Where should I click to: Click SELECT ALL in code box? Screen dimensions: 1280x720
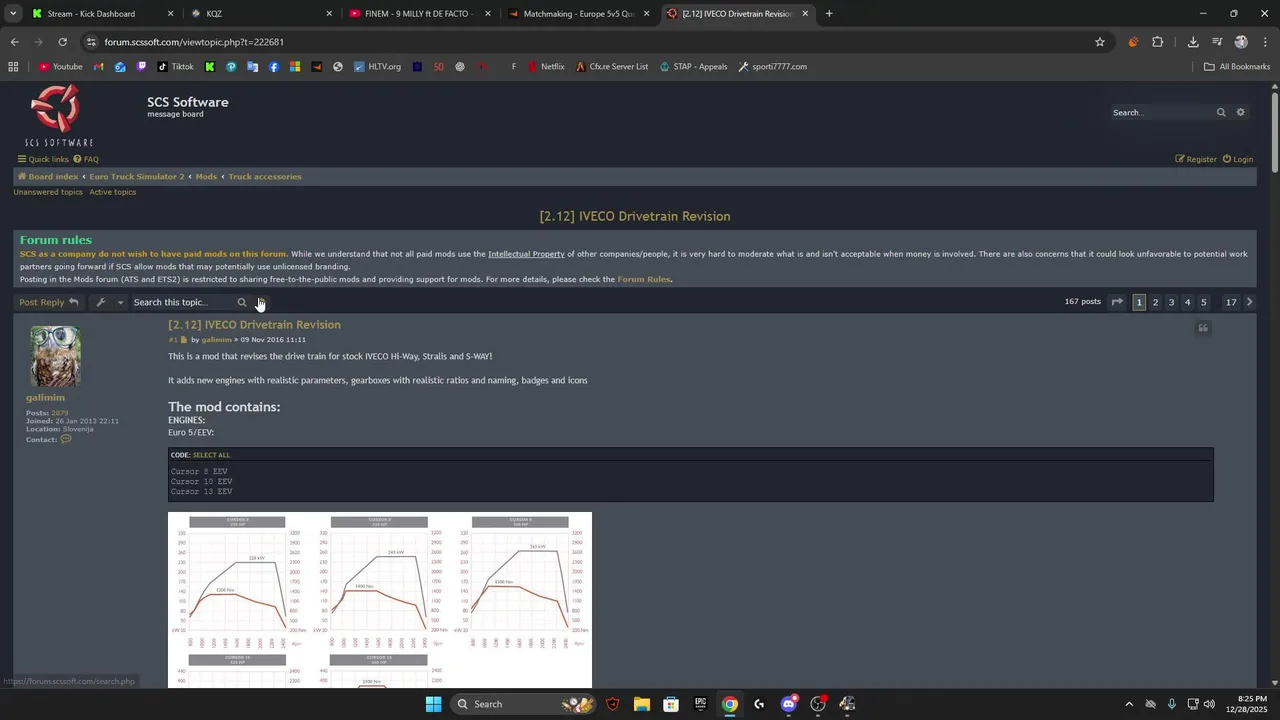(x=211, y=455)
